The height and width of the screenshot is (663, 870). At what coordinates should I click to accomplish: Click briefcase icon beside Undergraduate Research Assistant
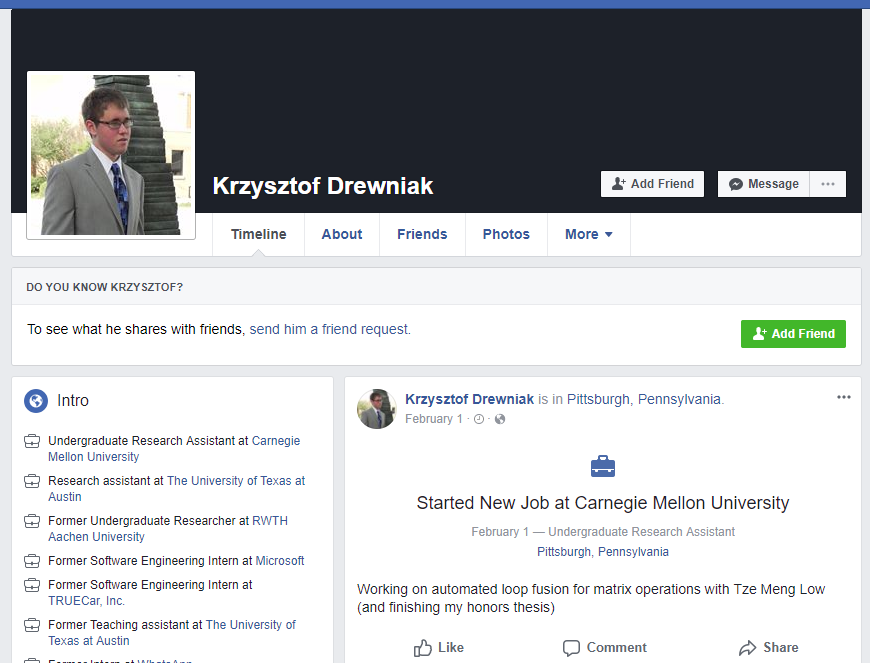(32, 441)
